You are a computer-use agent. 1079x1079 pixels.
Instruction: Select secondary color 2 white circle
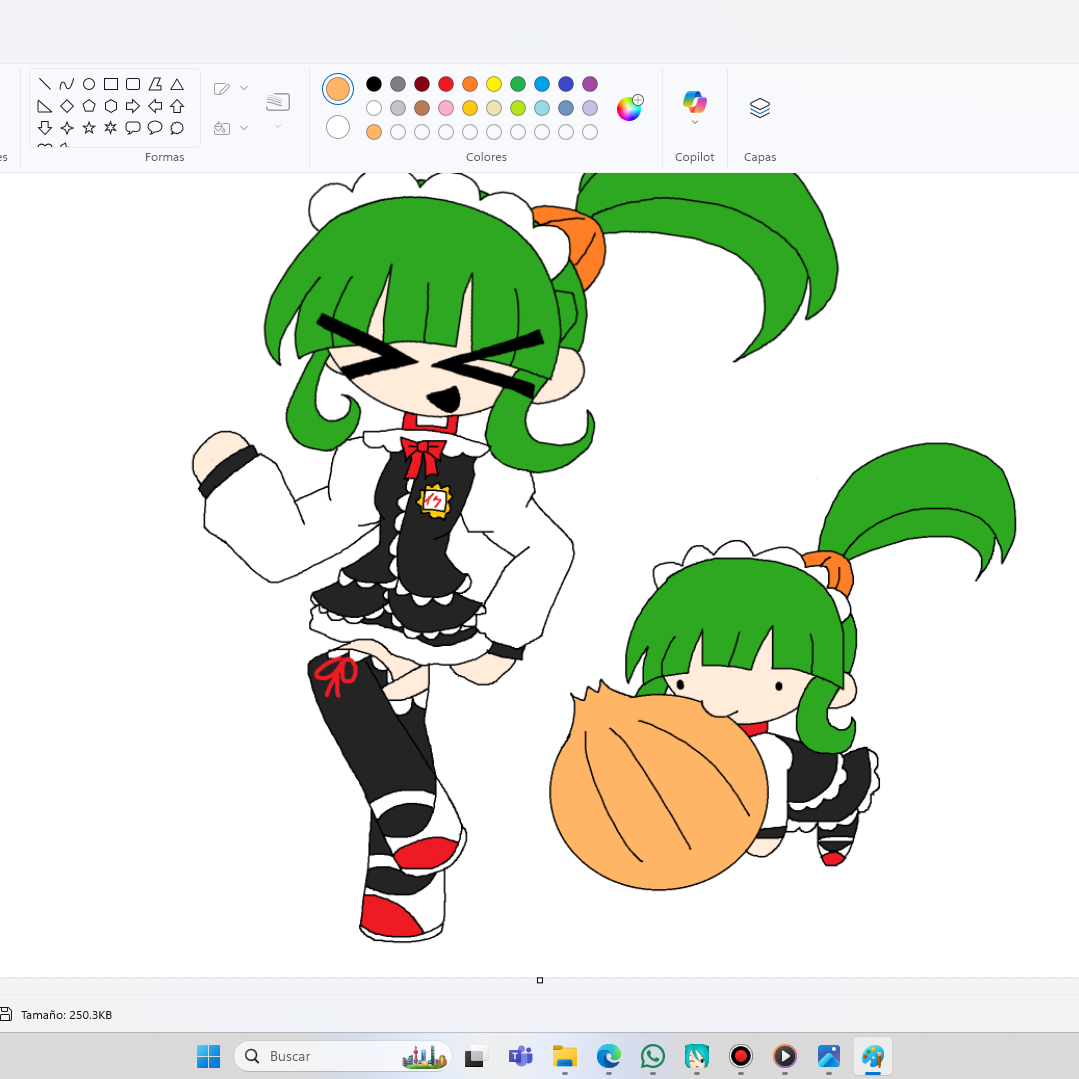point(338,127)
